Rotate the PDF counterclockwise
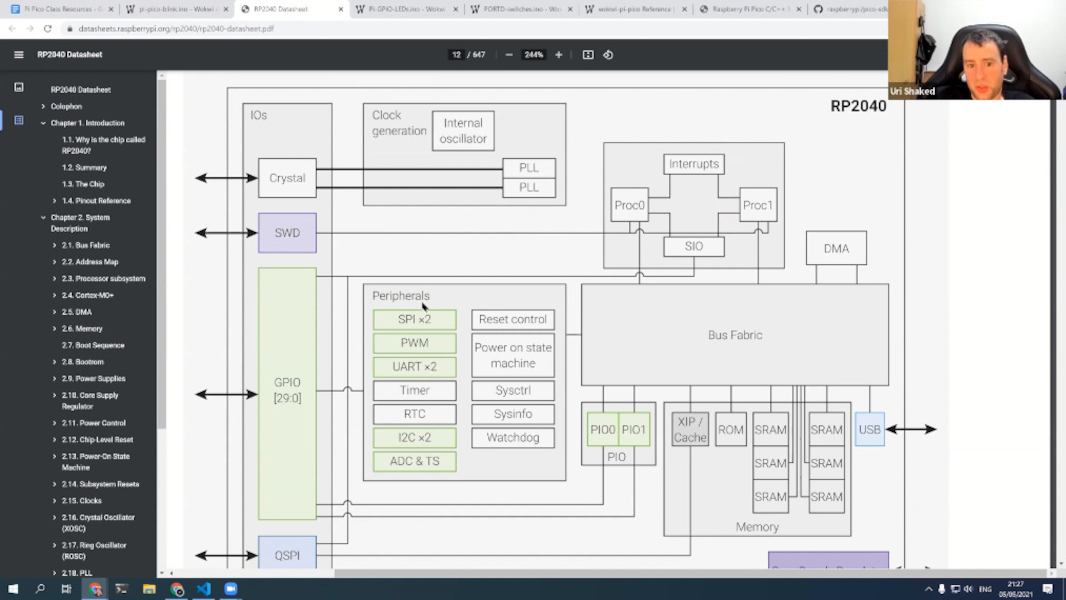Image resolution: width=1066 pixels, height=600 pixels. click(608, 55)
